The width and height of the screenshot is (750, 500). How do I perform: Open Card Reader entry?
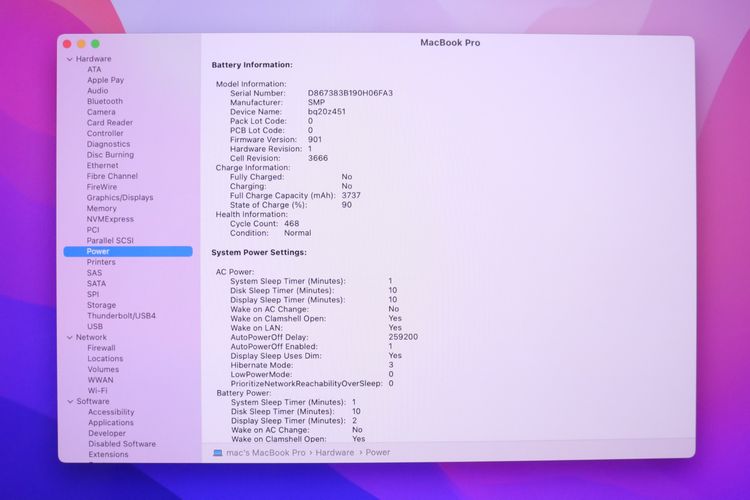(110, 122)
